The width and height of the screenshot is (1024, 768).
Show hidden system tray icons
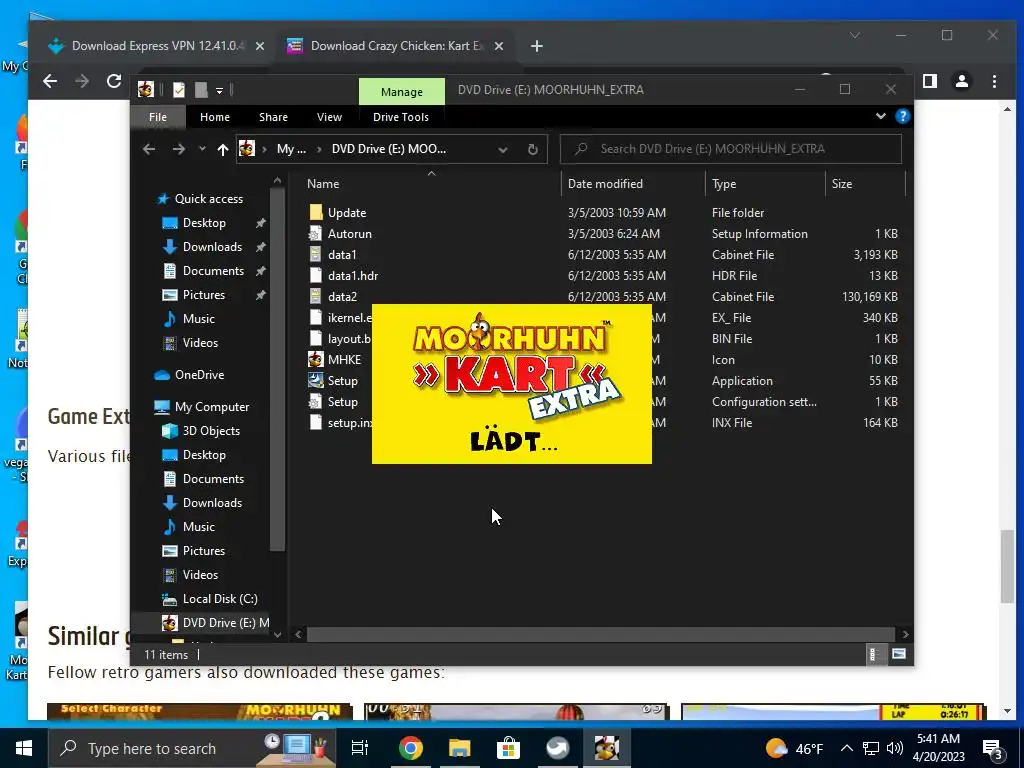[x=846, y=748]
